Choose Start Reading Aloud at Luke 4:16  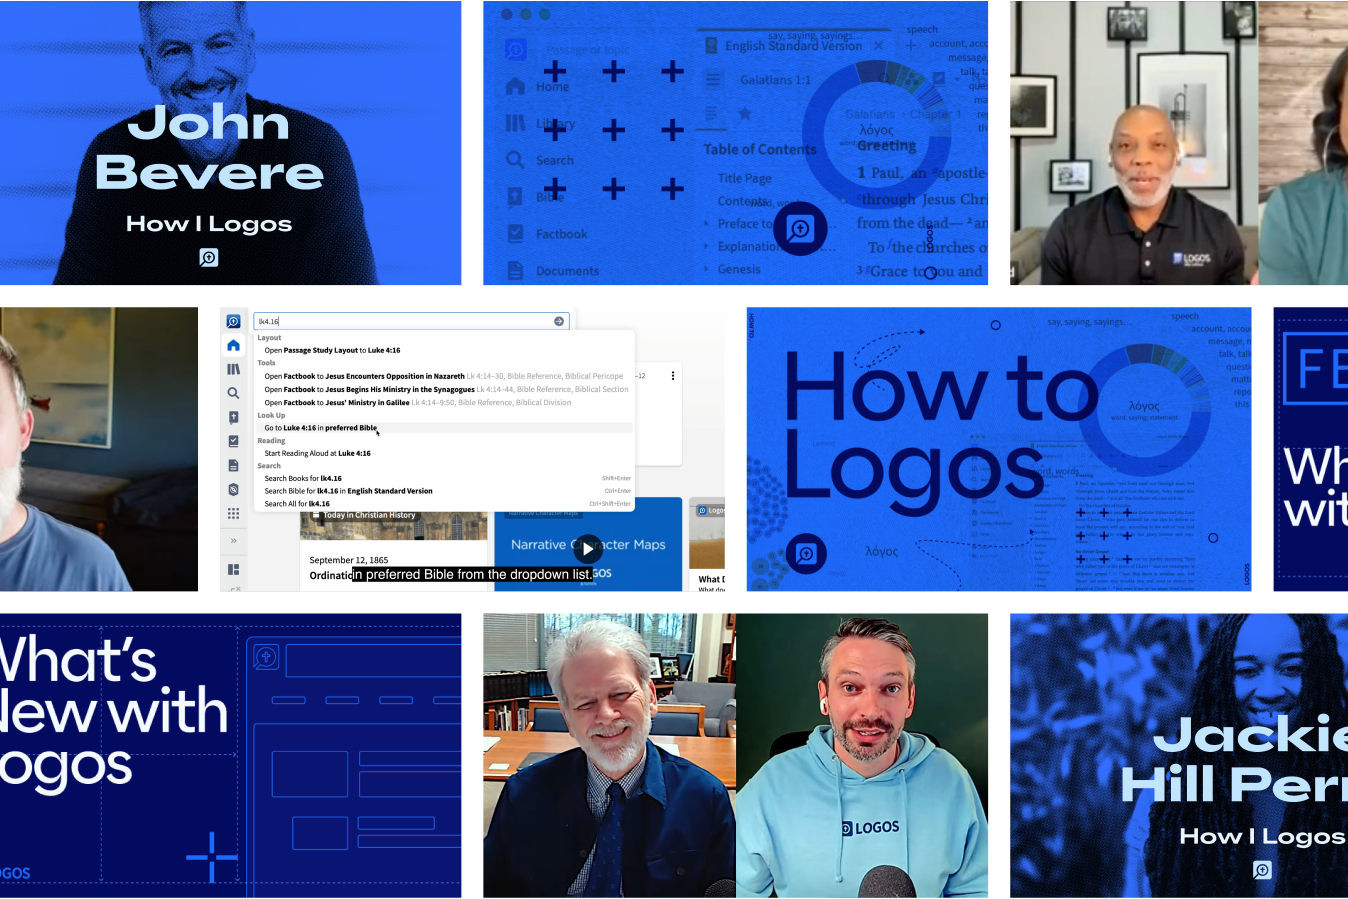[444, 453]
